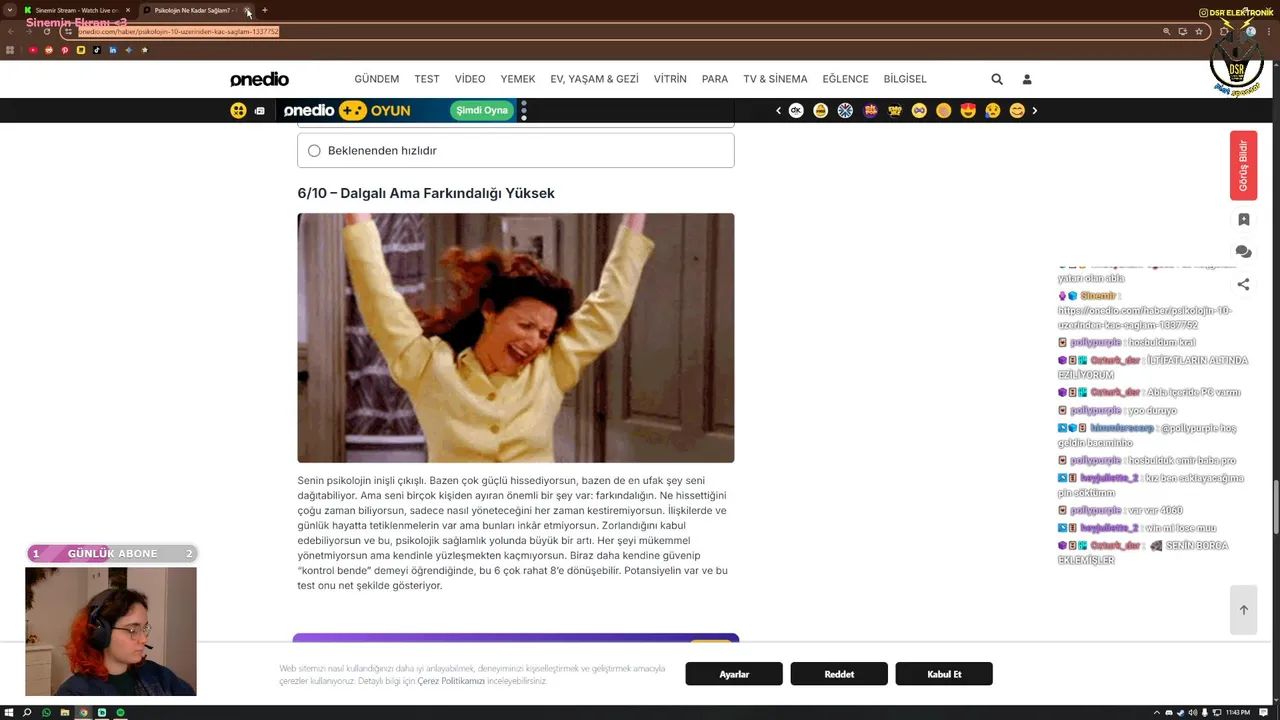Viewport: 1280px width, 720px height.
Task: Open the TV & SİNEMA menu item
Action: pos(775,79)
